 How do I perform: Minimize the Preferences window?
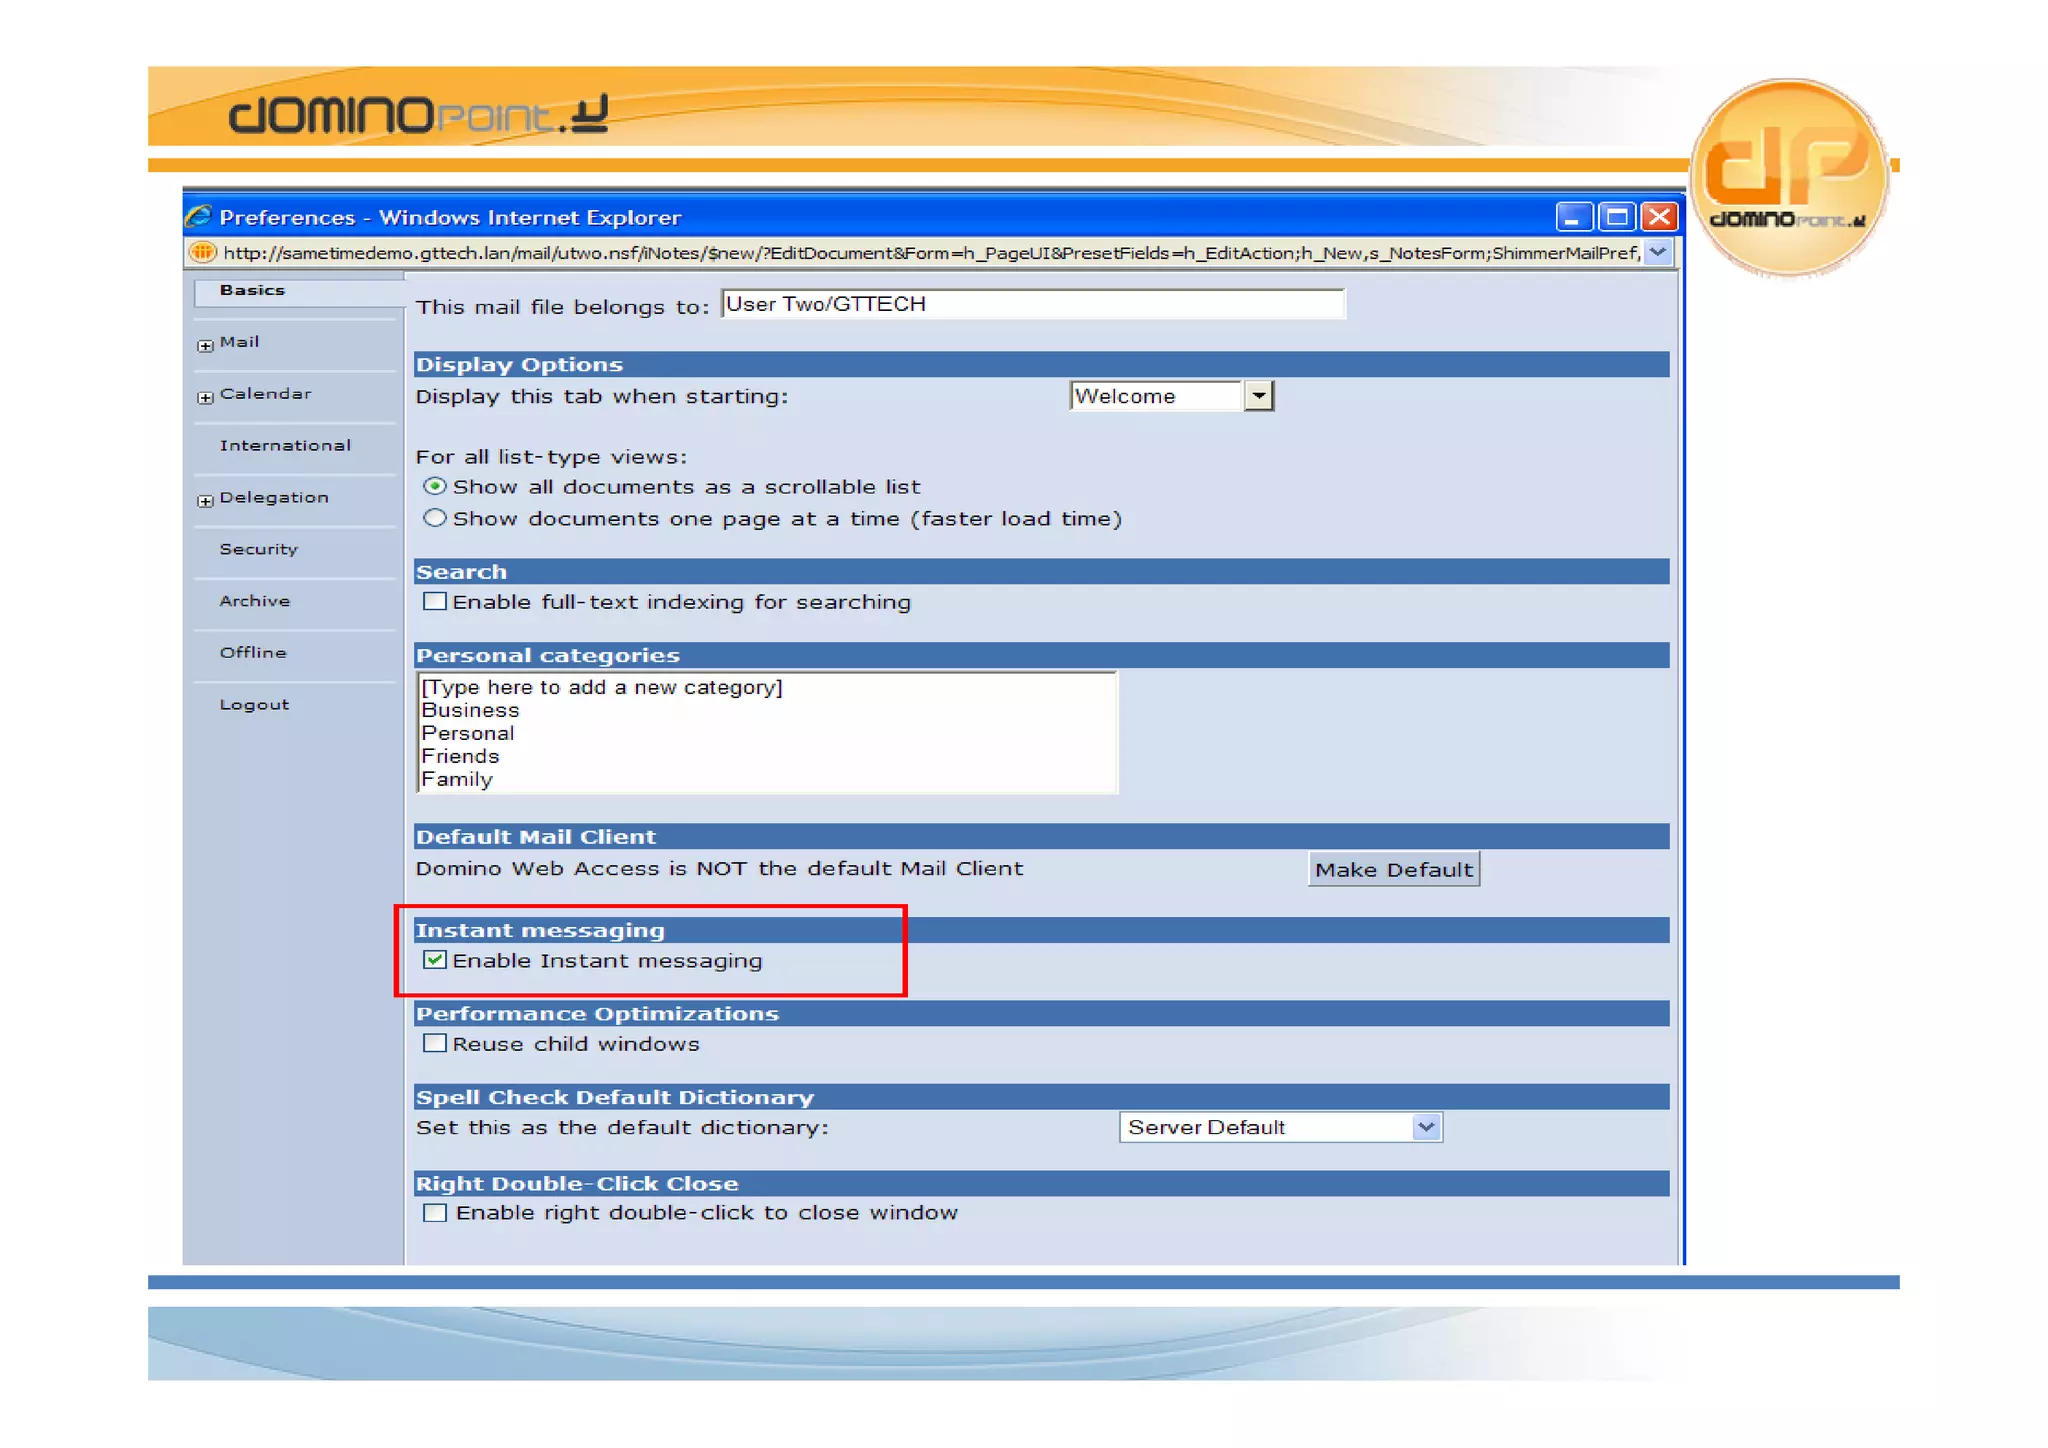(x=1573, y=217)
